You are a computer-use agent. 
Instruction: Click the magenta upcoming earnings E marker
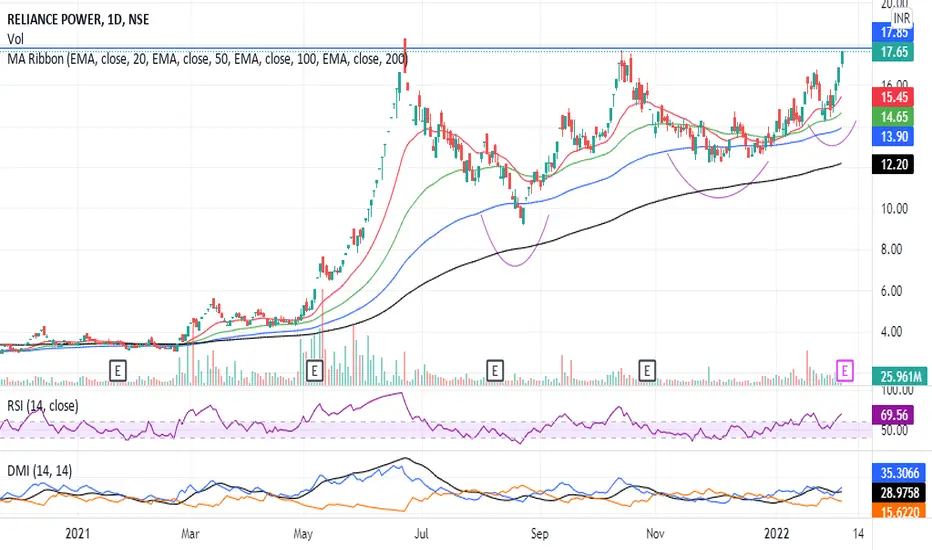click(x=845, y=370)
